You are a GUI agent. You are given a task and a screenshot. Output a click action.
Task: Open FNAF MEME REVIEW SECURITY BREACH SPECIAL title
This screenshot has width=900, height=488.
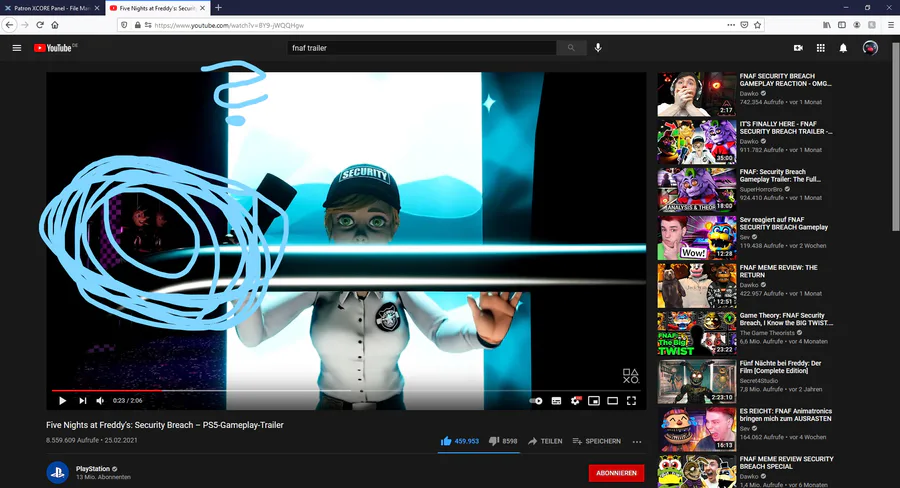click(786, 463)
